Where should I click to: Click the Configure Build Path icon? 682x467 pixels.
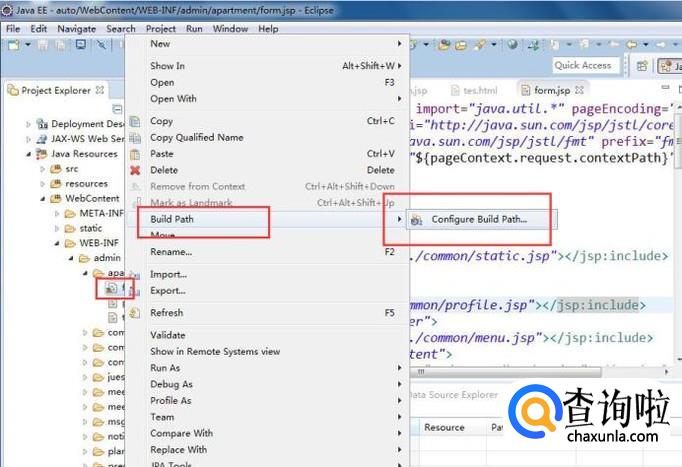point(416,220)
